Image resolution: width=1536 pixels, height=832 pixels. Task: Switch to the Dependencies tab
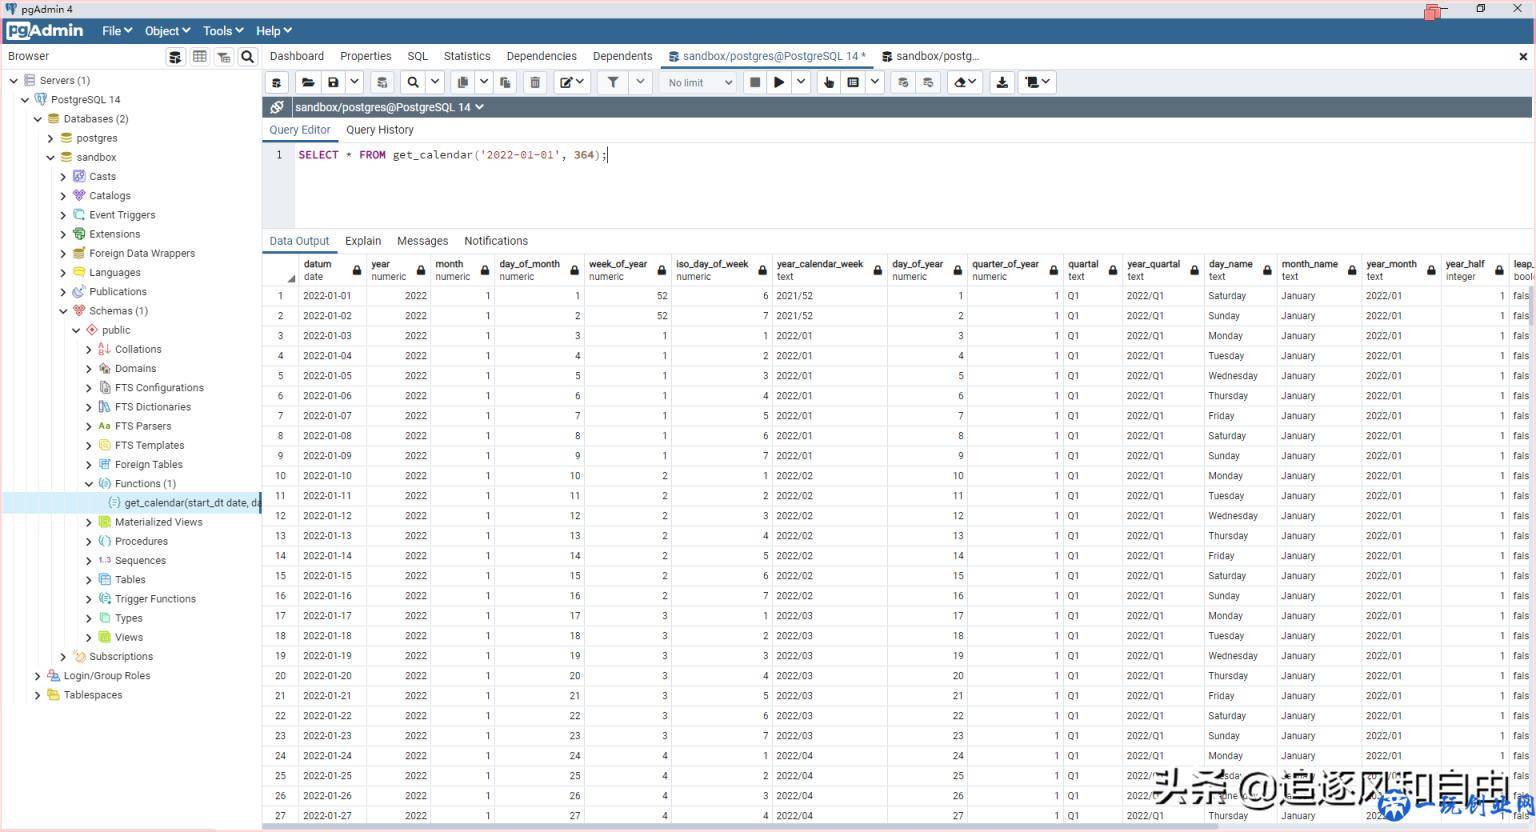point(541,56)
